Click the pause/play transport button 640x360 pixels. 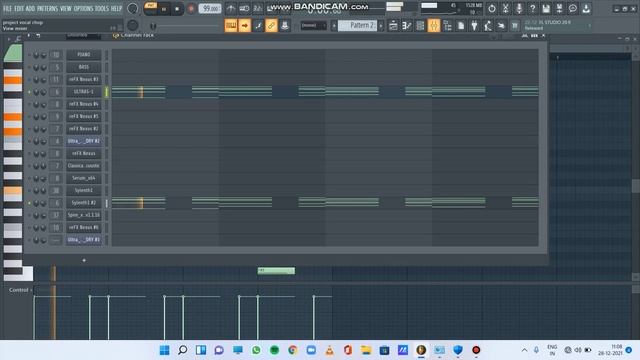[164, 9]
